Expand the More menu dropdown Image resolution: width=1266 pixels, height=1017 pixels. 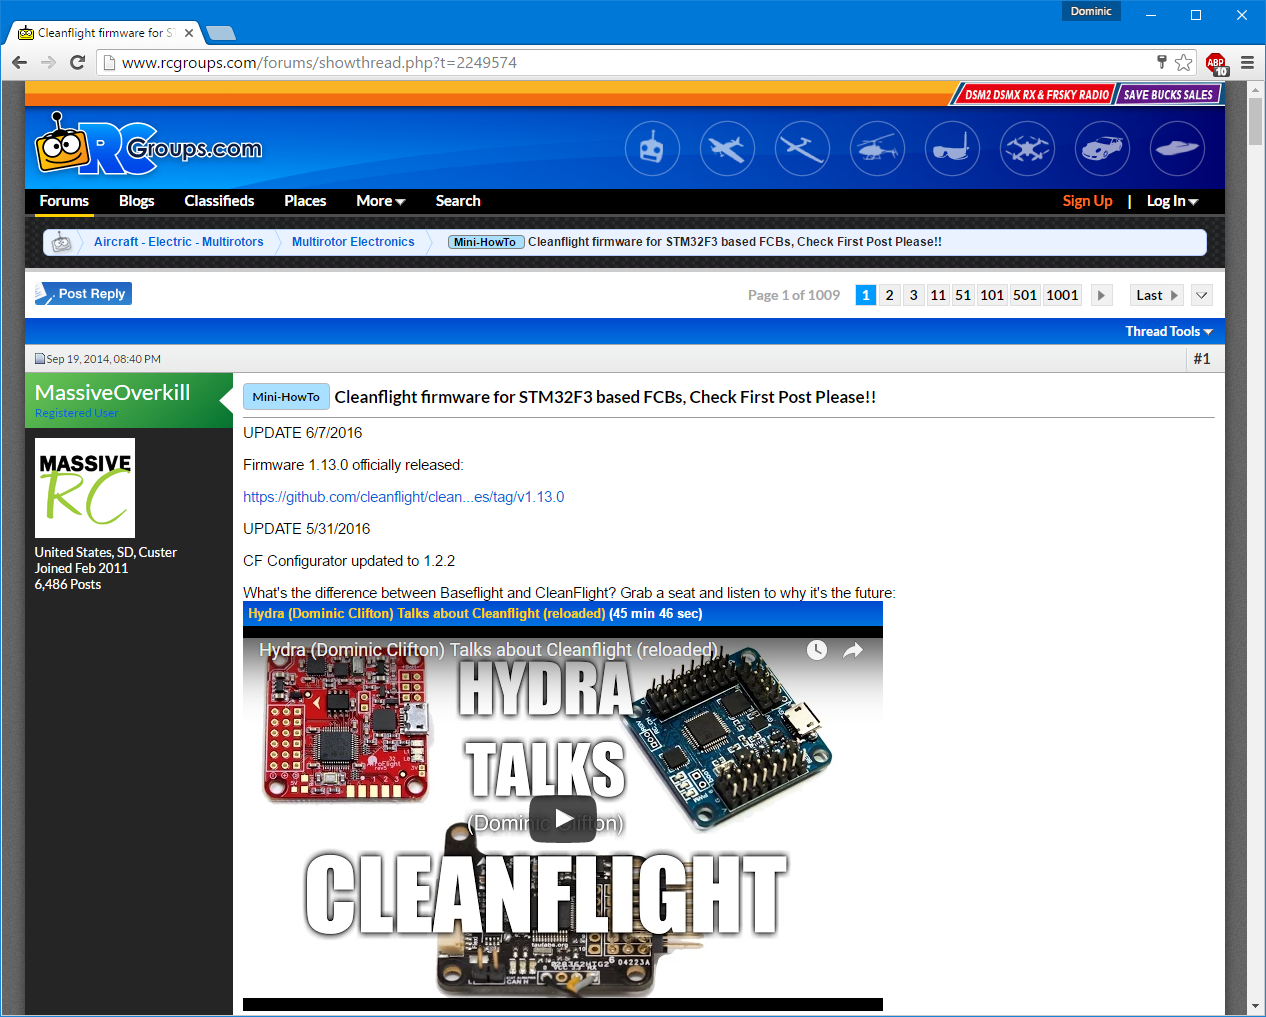tap(380, 201)
